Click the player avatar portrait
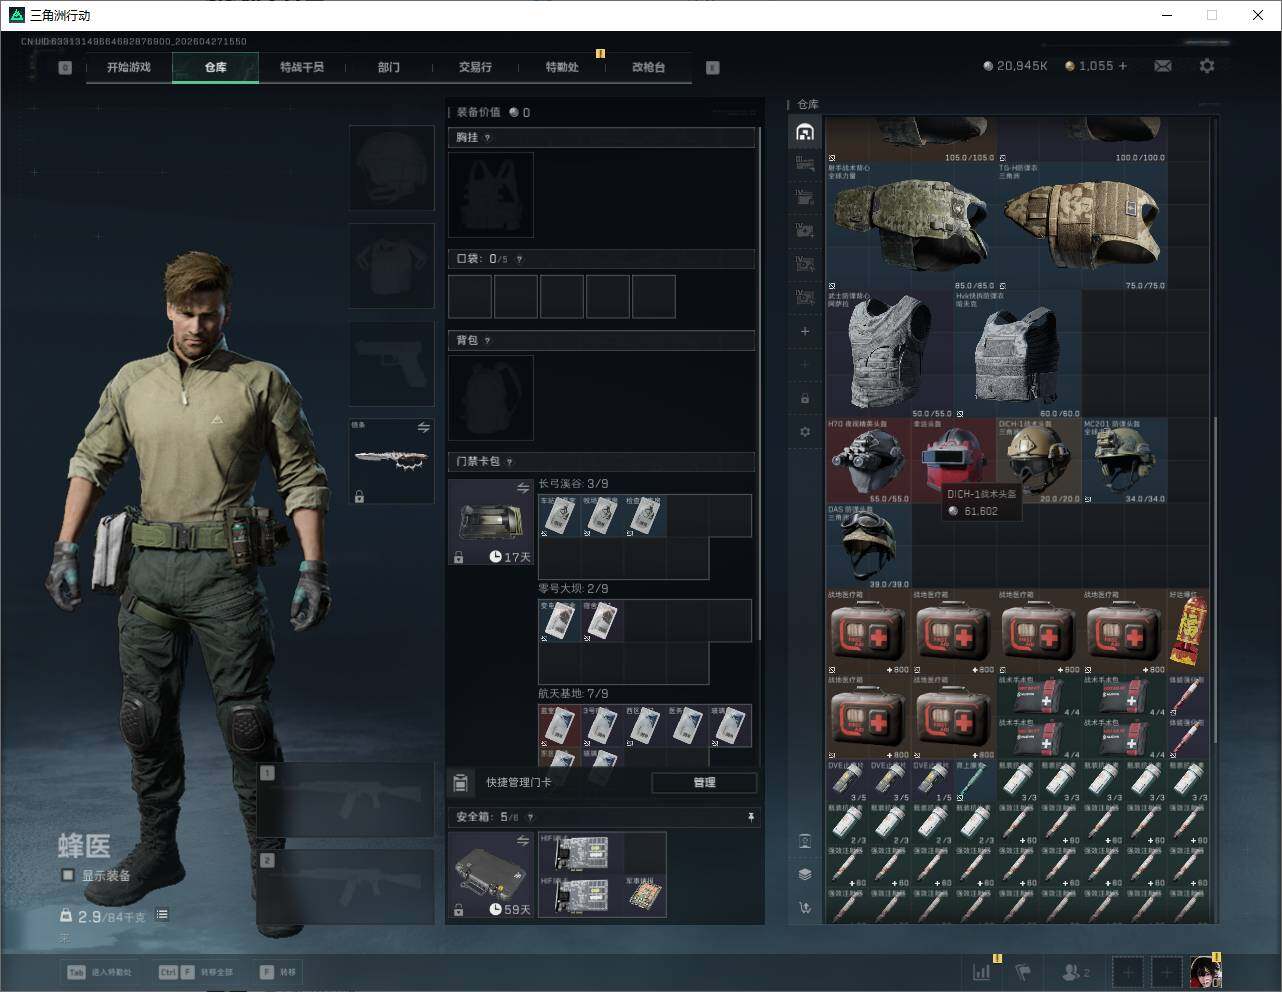Image resolution: width=1282 pixels, height=992 pixels. point(1205,971)
